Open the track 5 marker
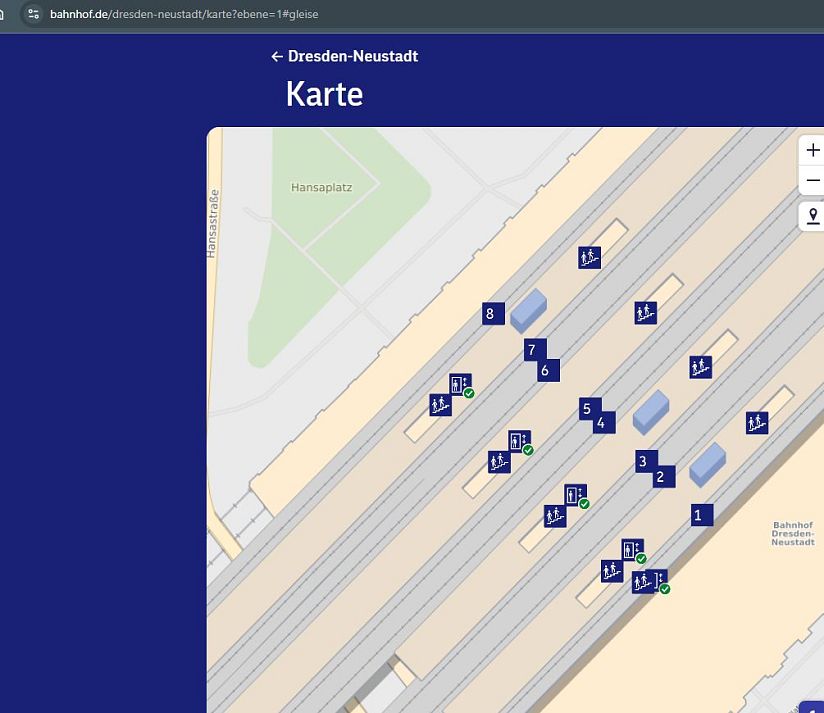This screenshot has height=713, width=824. (588, 408)
